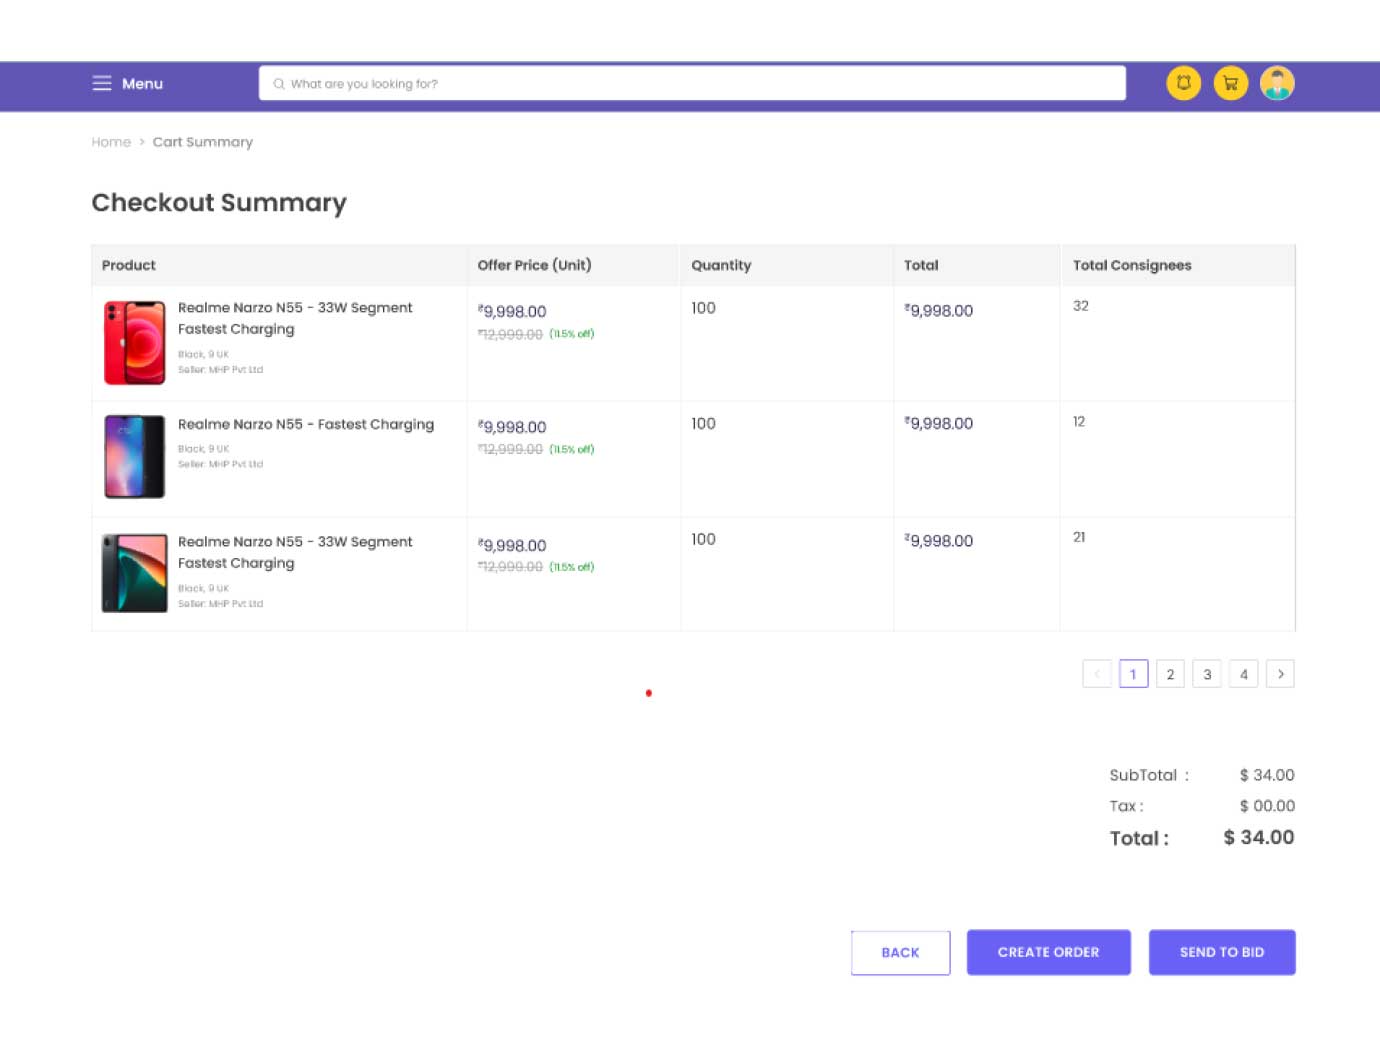Screen dimensions: 1380x1038
Task: Open the user profile avatar
Action: pyautogui.click(x=1277, y=84)
